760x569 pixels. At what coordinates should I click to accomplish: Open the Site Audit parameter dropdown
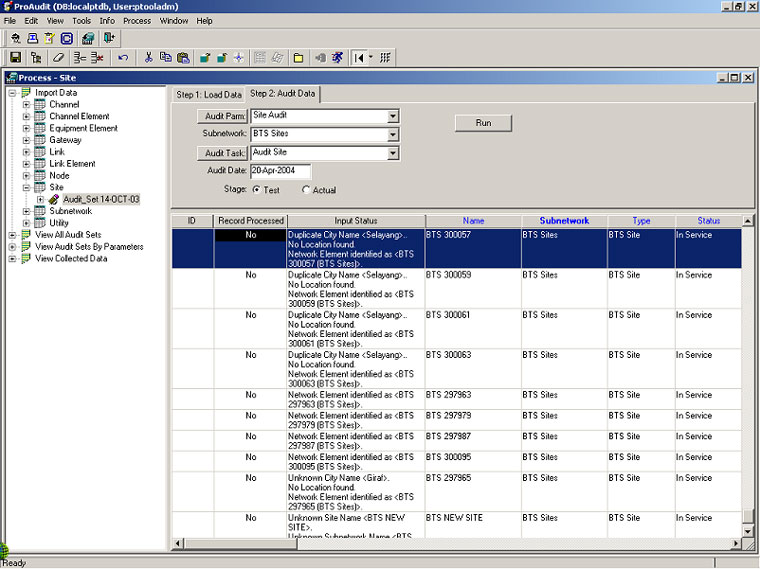393,116
